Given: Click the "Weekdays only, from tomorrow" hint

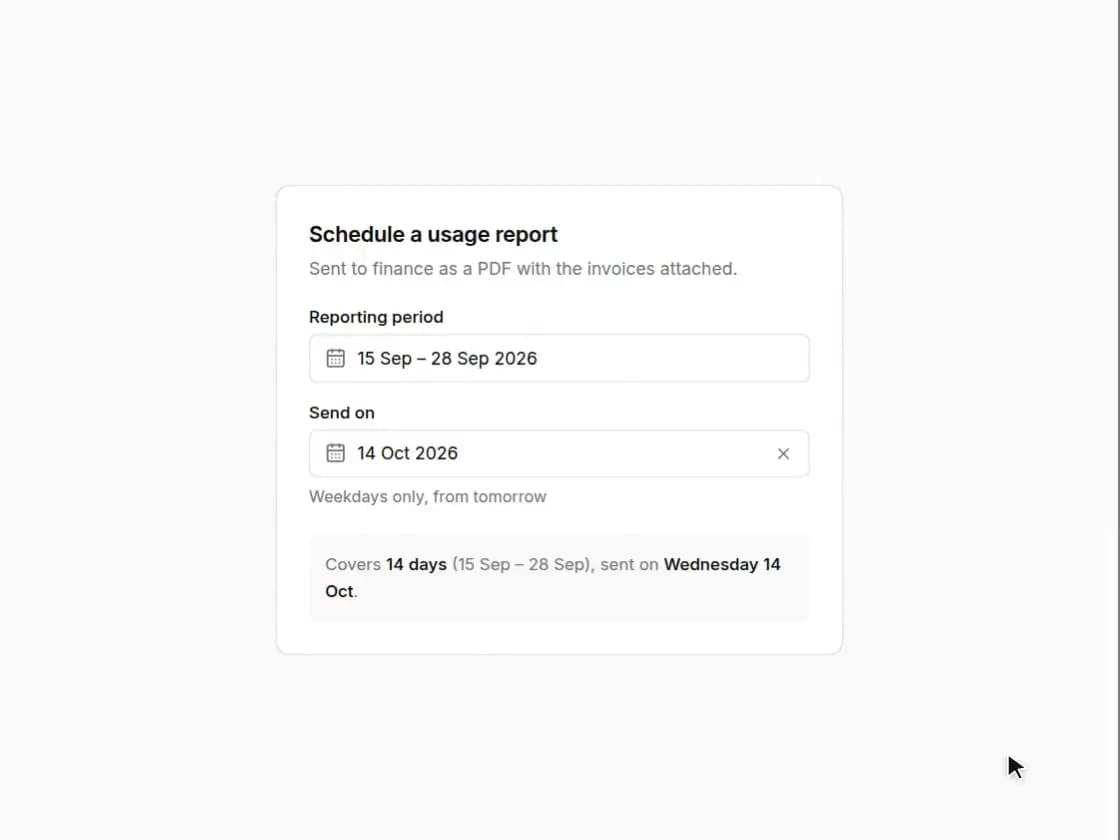Looking at the screenshot, I should coord(427,496).
